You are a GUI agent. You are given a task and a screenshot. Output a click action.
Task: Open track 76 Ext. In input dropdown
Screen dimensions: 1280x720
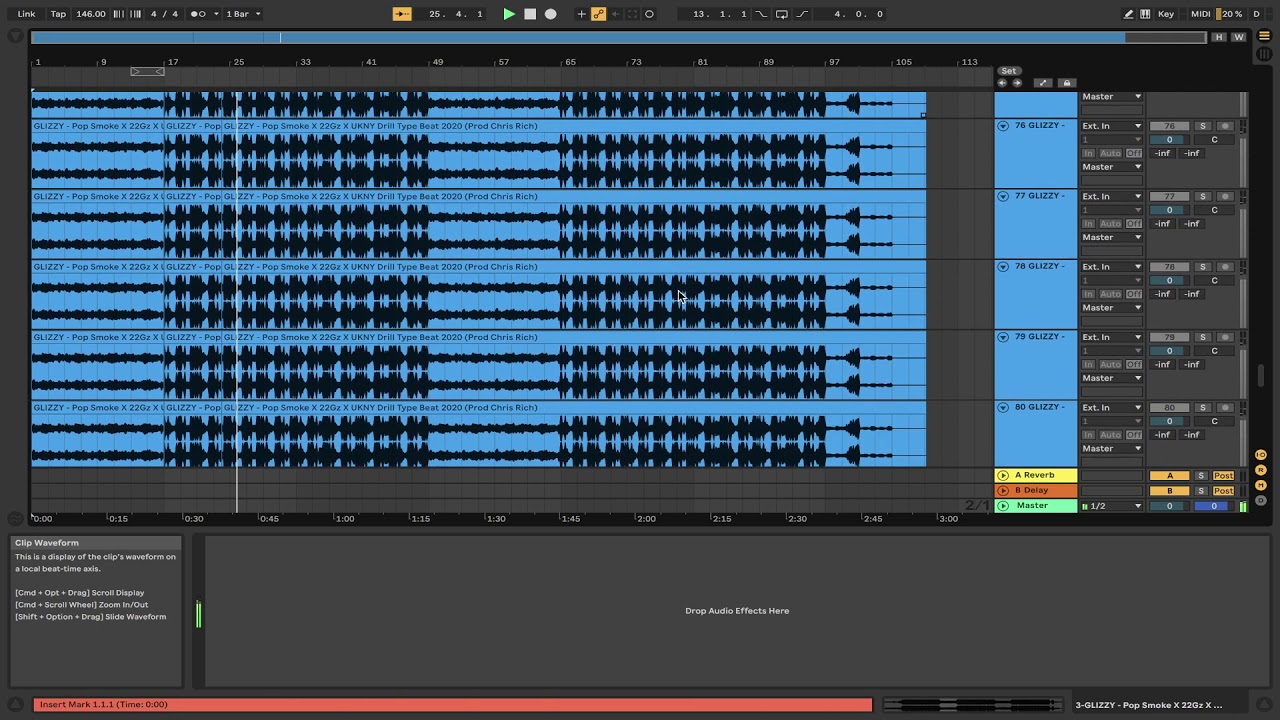[x=1111, y=126]
